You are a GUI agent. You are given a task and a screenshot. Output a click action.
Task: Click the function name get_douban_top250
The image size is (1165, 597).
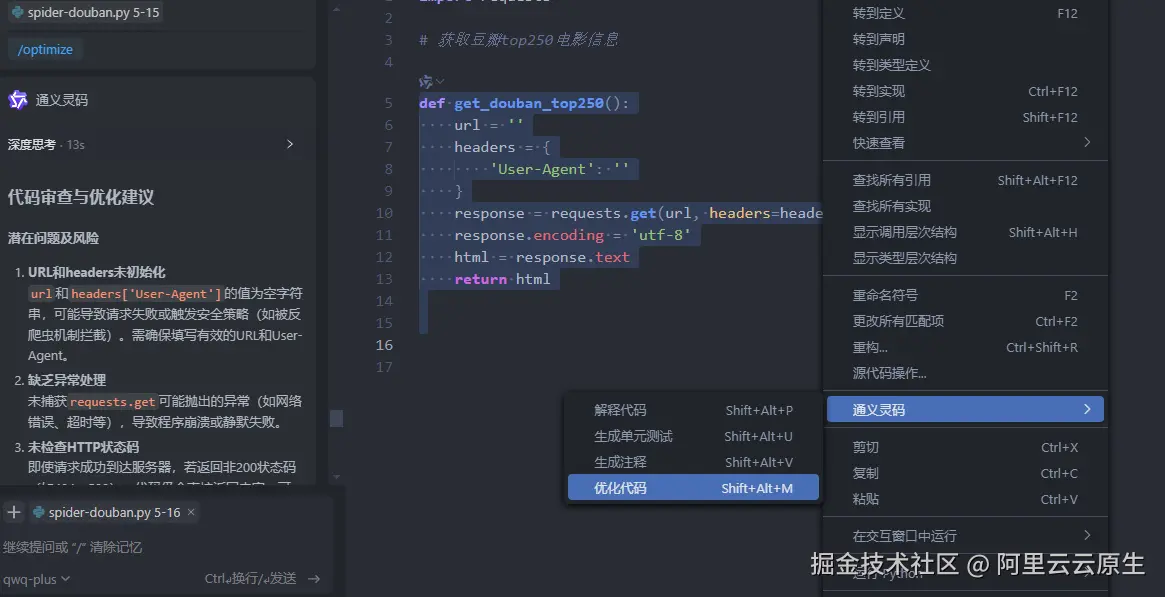pyautogui.click(x=528, y=103)
